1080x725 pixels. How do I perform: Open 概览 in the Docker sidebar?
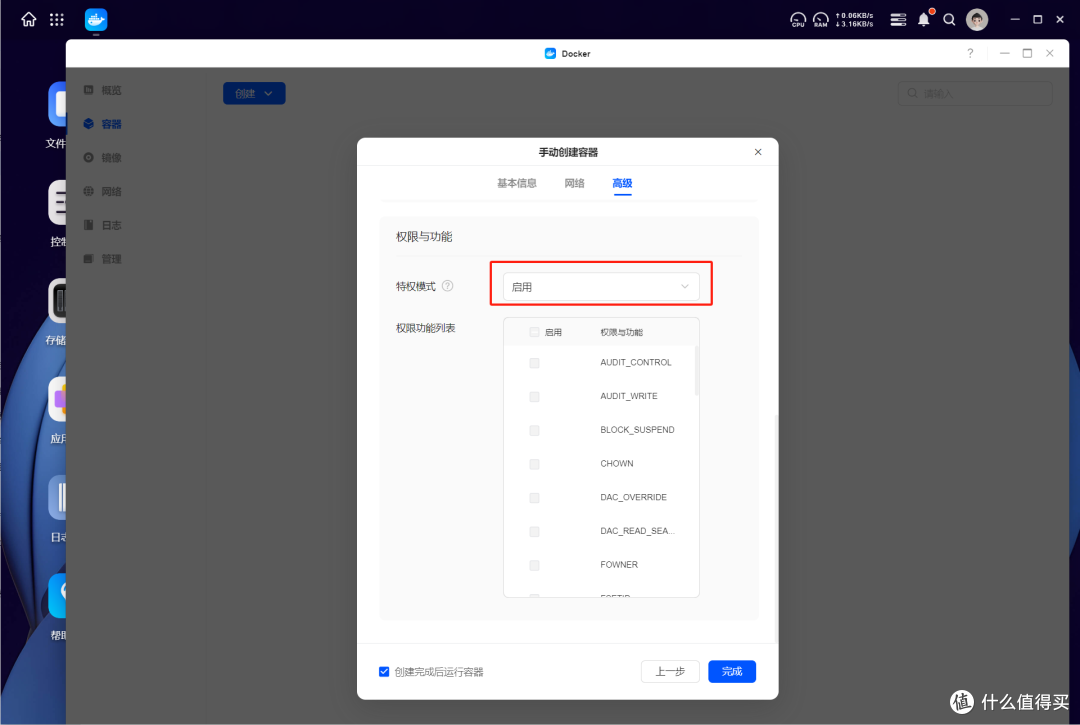[x=103, y=90]
